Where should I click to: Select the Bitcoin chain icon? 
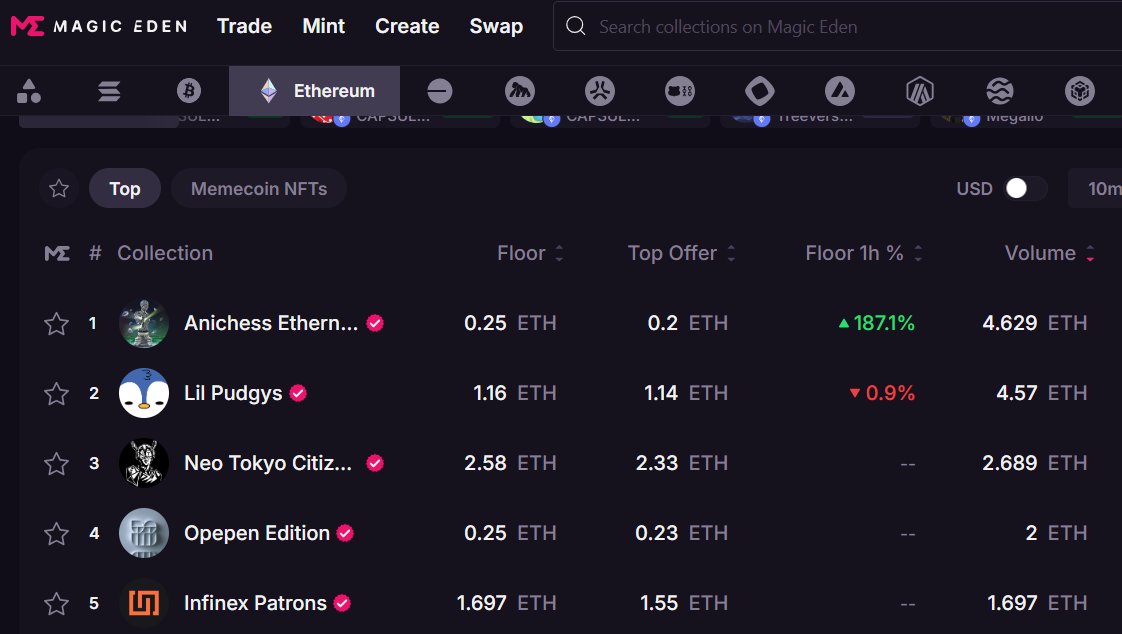tap(189, 91)
